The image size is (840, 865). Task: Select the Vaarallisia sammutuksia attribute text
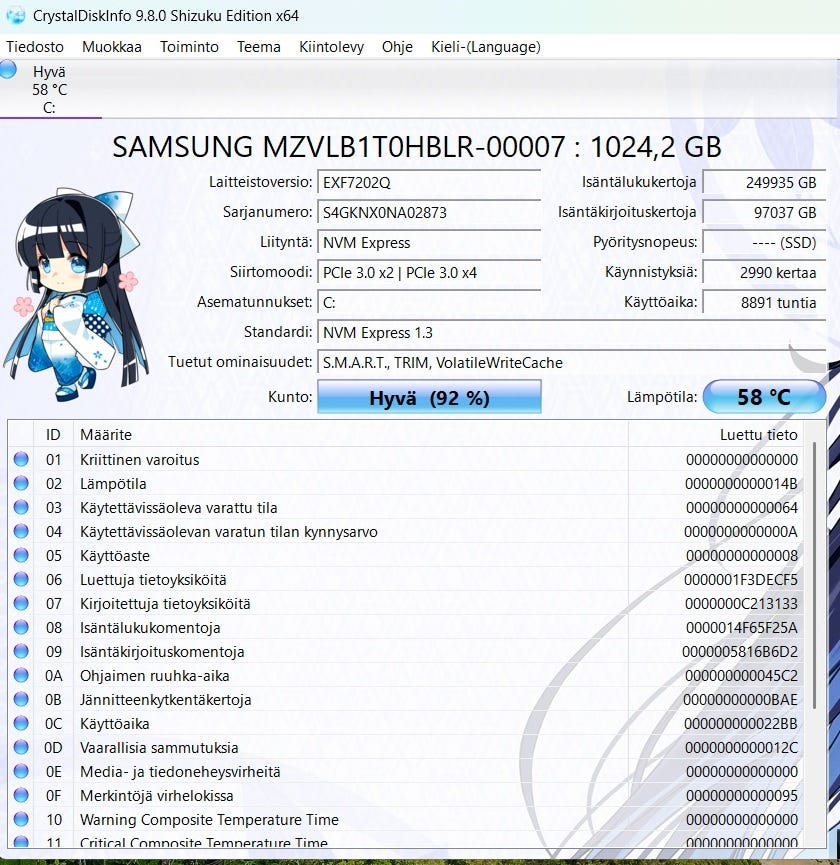[159, 747]
